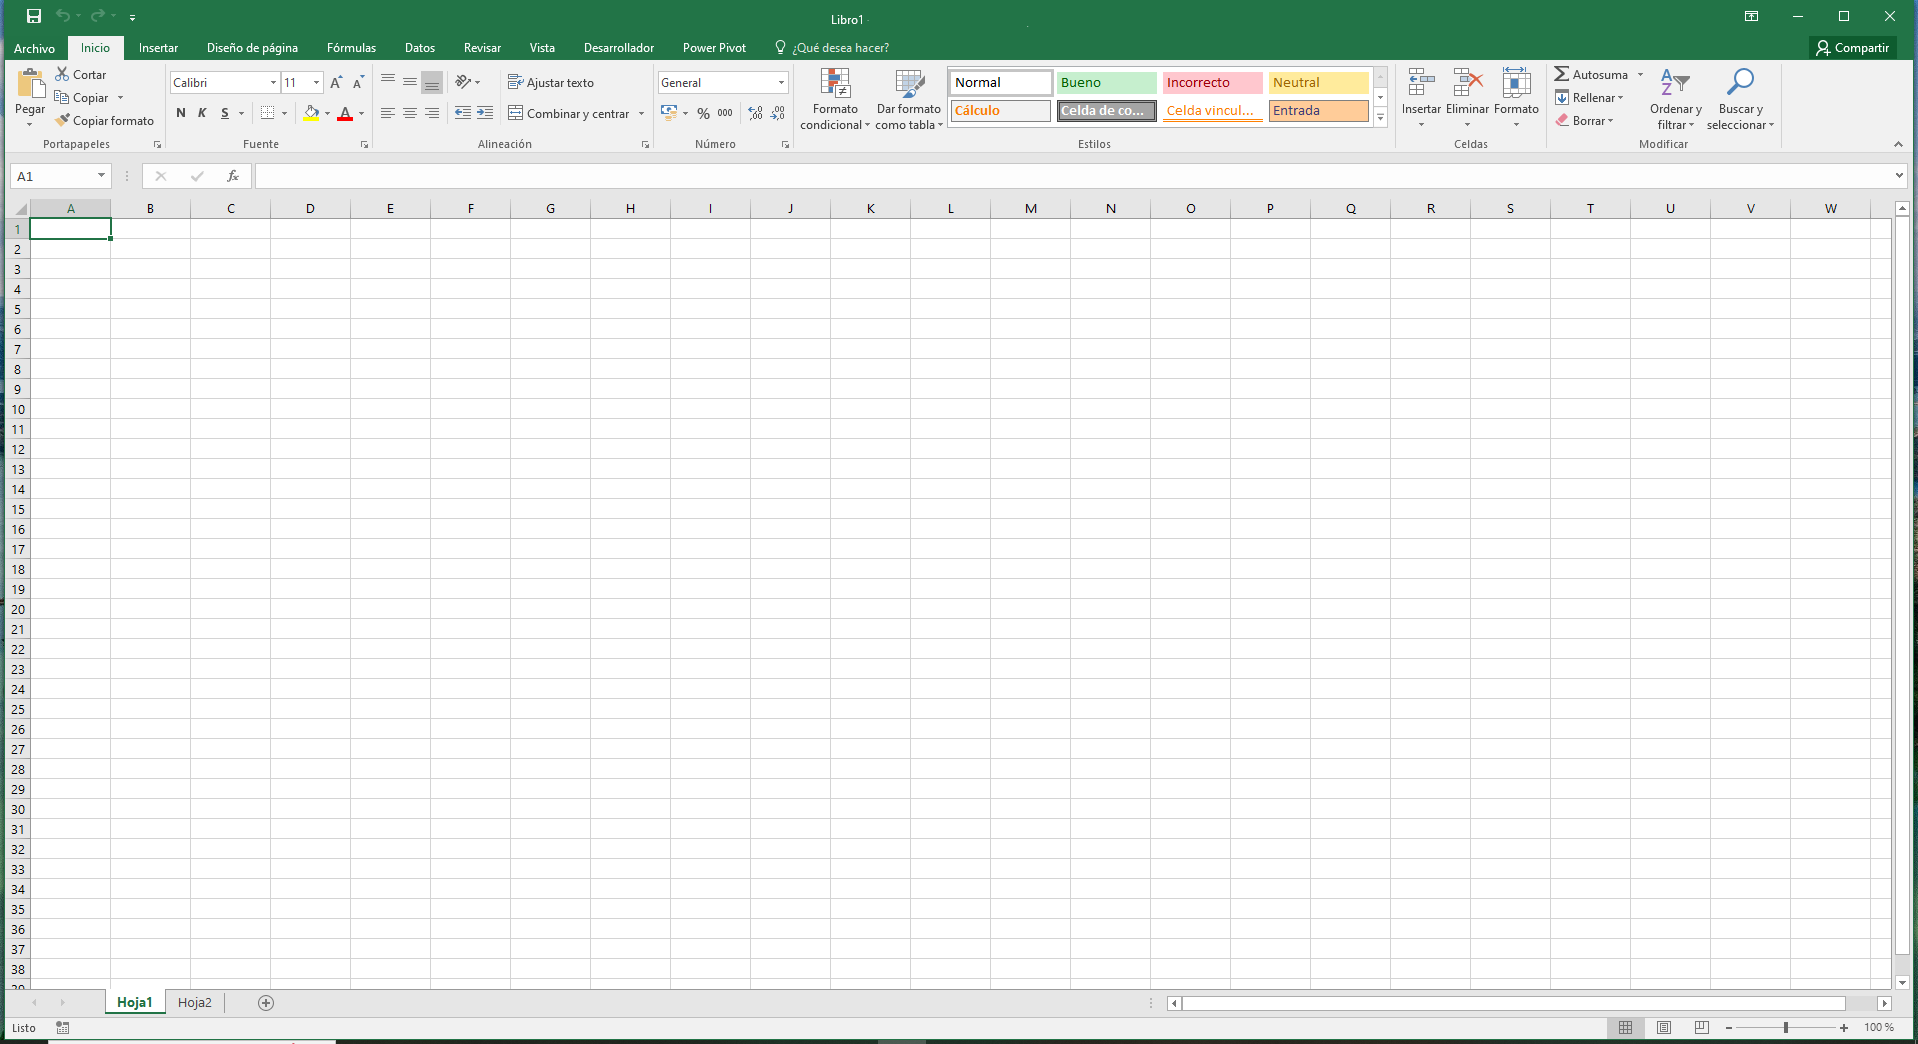Insert a new cell with Insertar
1918x1044 pixels.
click(1419, 95)
